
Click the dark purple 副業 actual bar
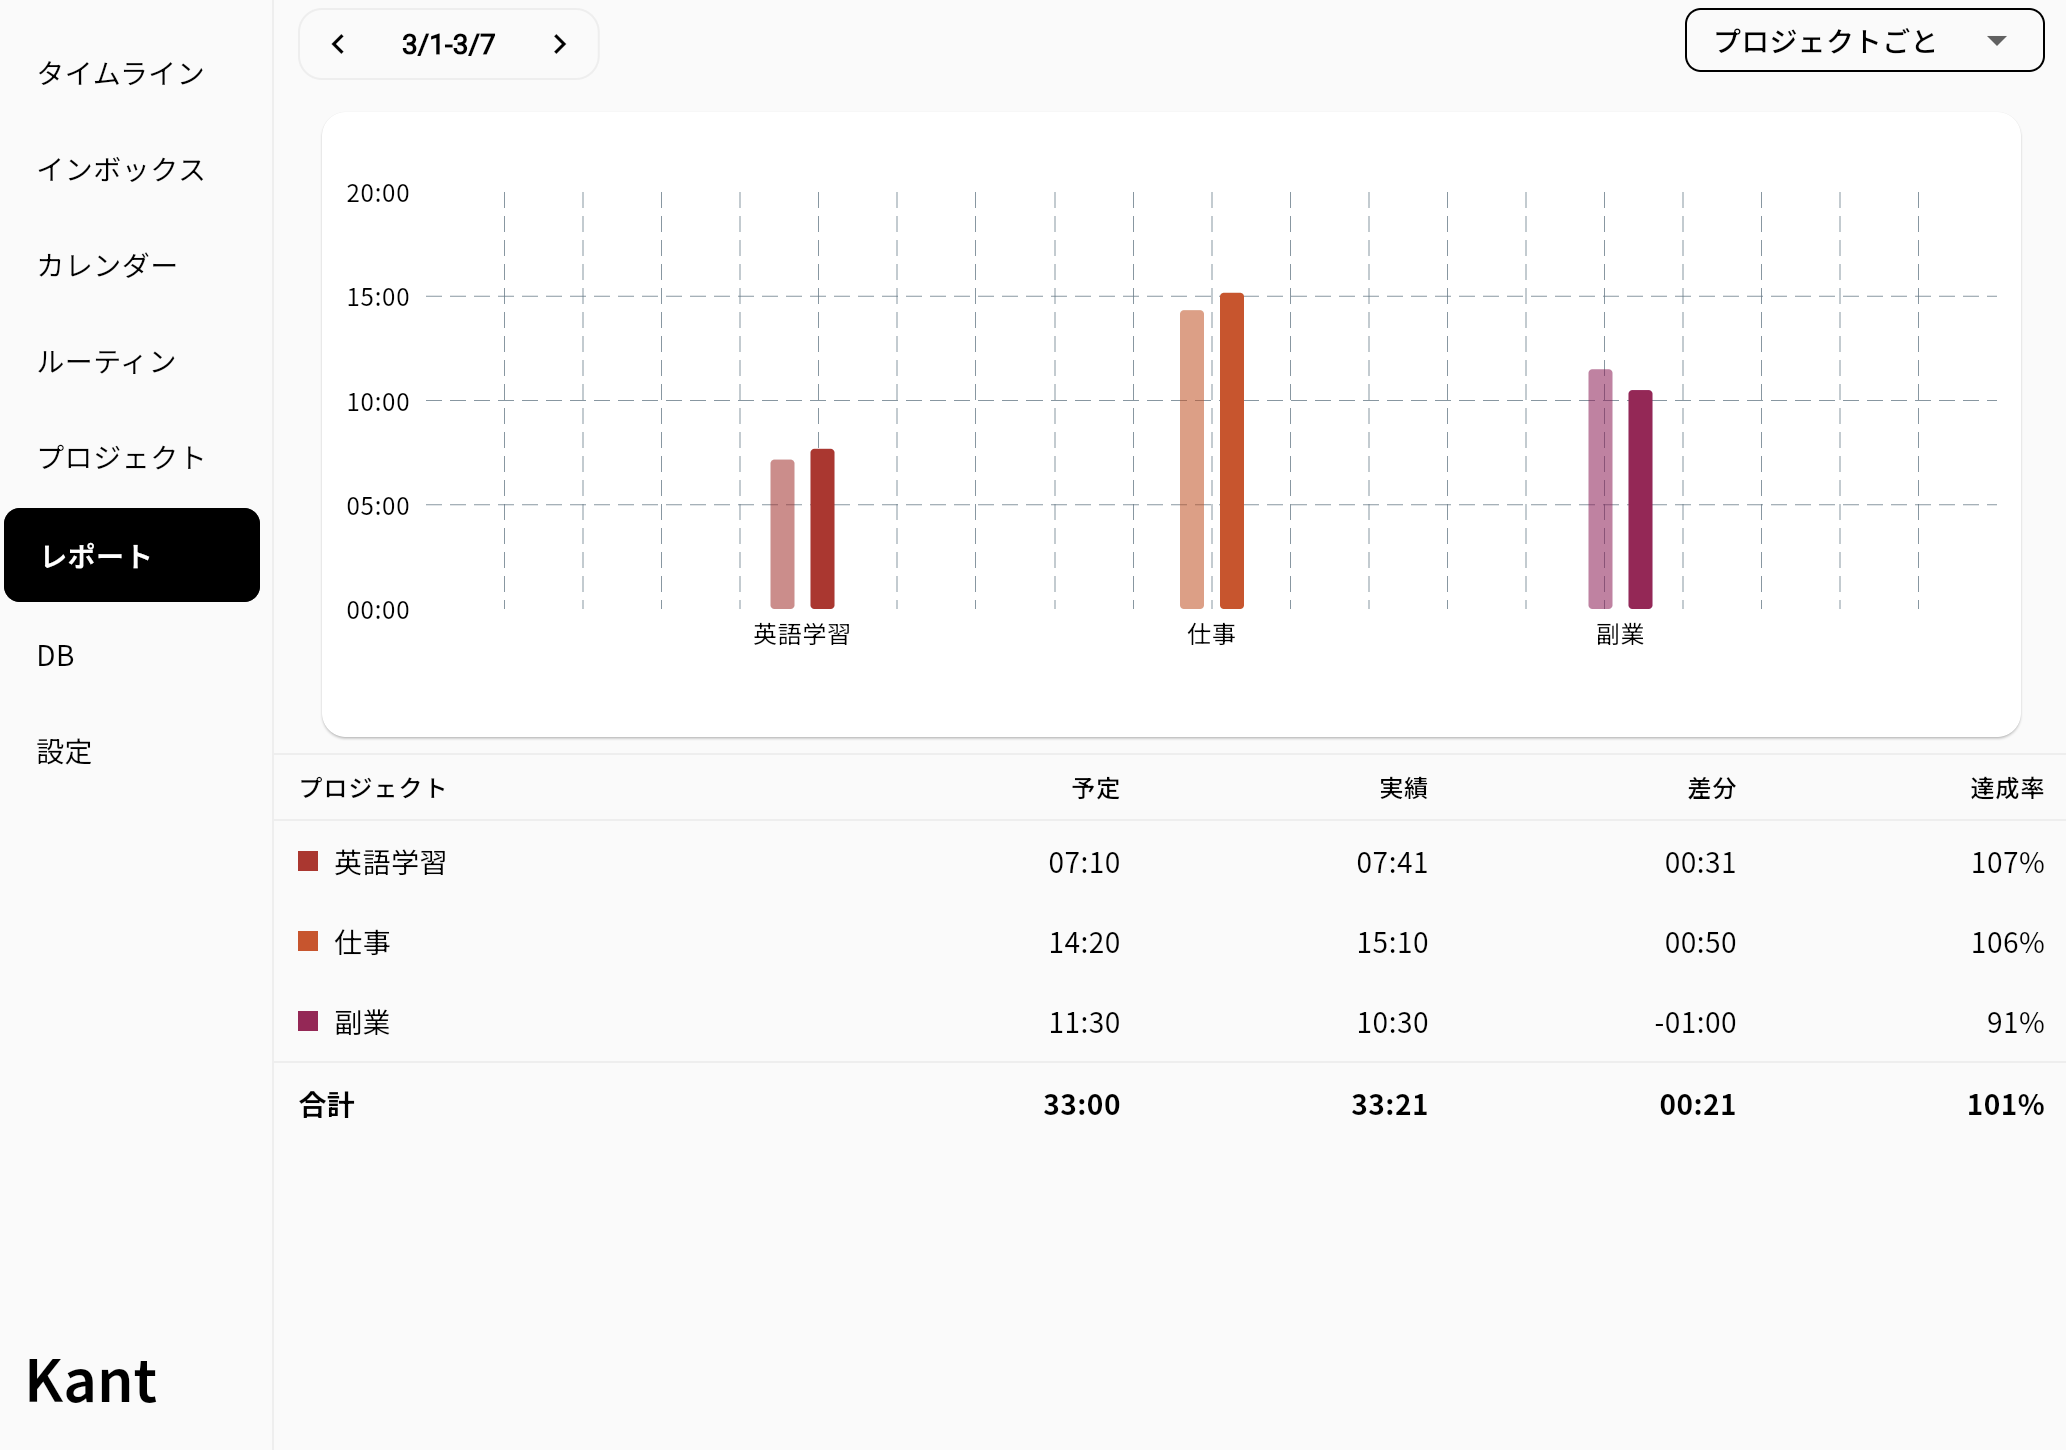[1640, 499]
